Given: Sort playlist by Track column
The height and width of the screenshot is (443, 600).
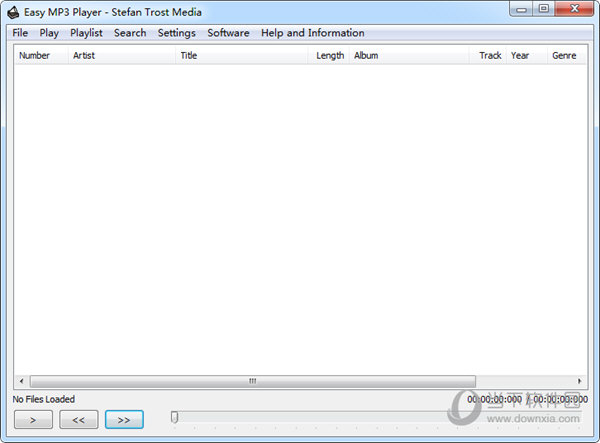Looking at the screenshot, I should [x=488, y=55].
